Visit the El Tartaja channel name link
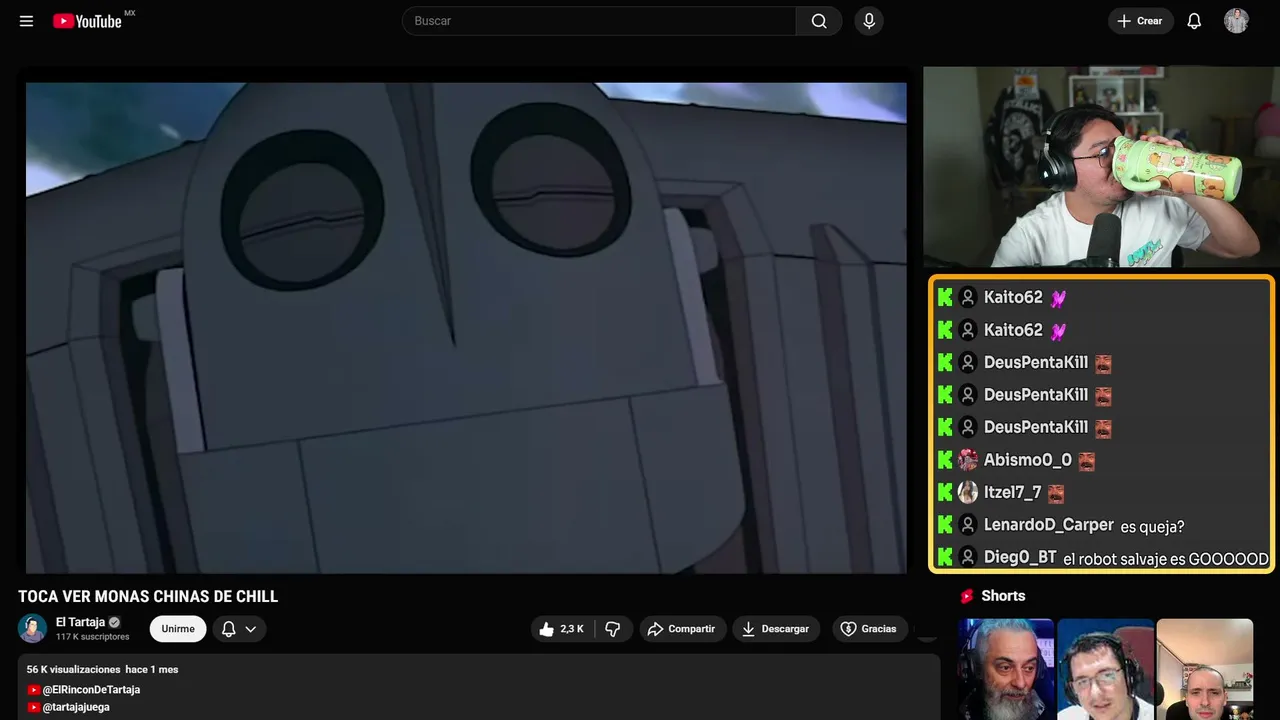This screenshot has height=720, width=1280. (x=80, y=622)
